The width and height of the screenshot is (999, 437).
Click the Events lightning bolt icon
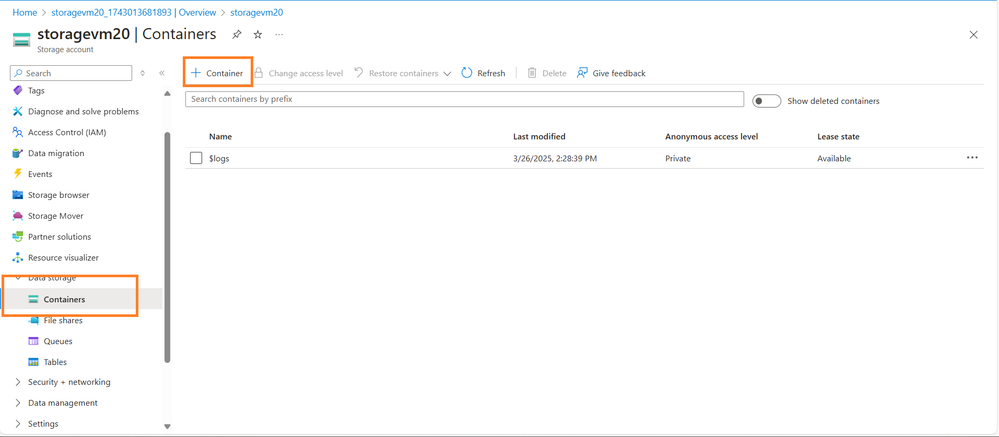(18, 174)
